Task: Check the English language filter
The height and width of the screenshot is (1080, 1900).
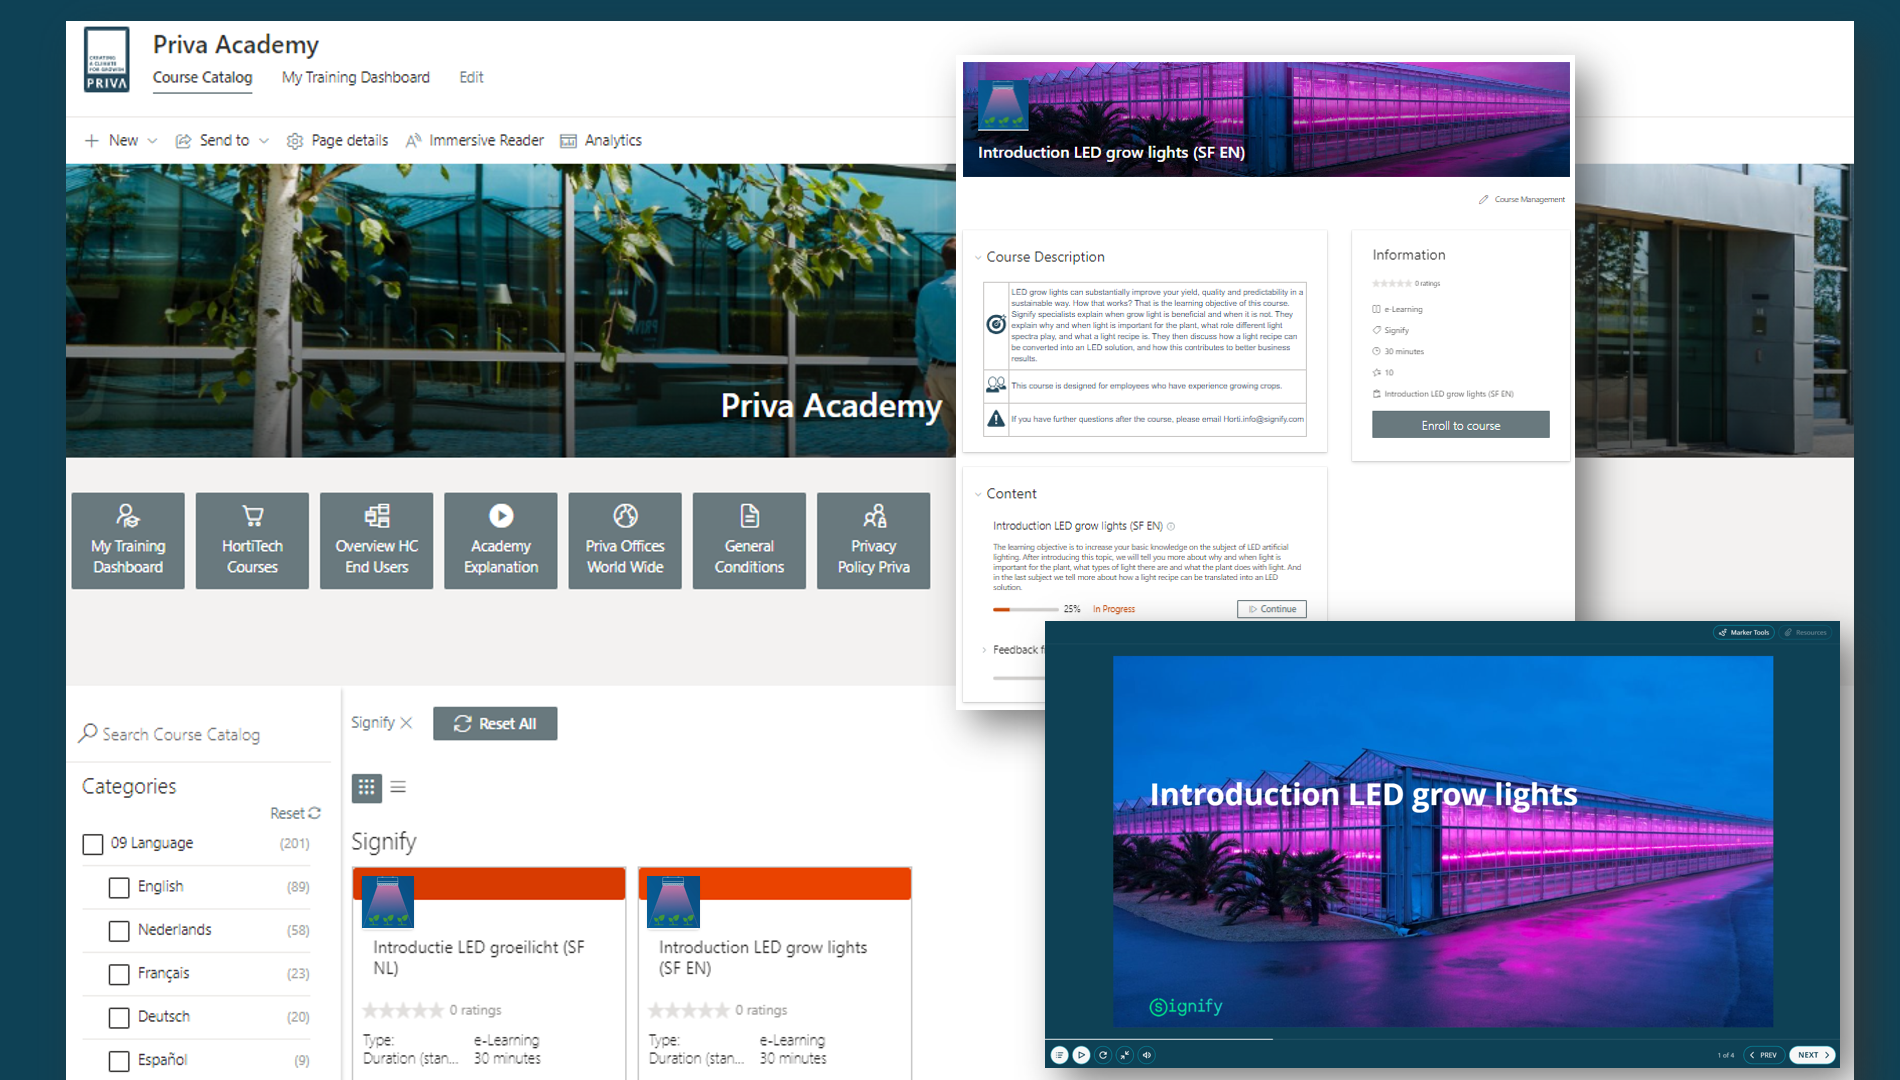Action: tap(119, 887)
